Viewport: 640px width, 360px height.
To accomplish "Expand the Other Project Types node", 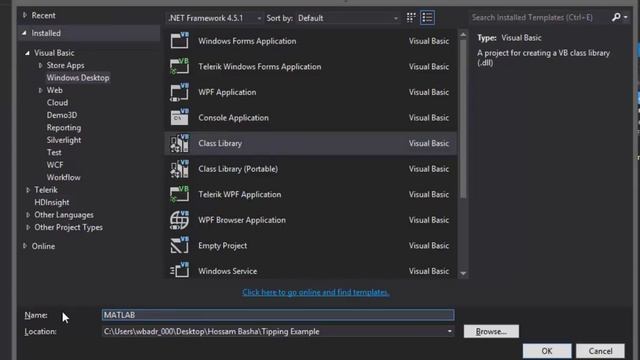I will [28, 227].
